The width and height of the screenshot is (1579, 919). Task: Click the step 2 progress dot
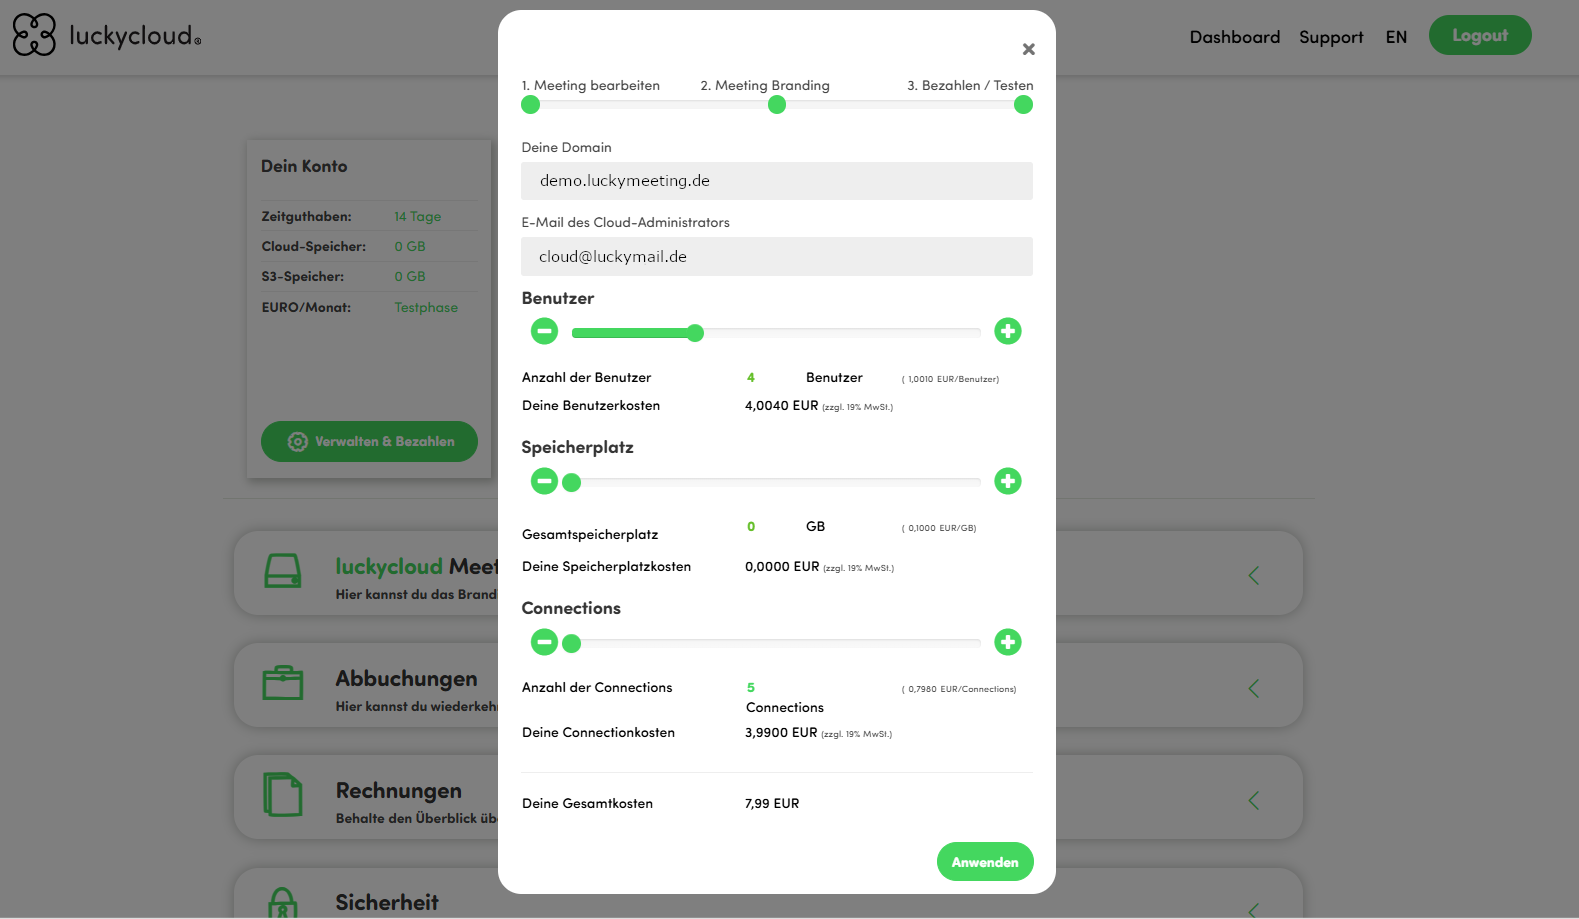click(777, 105)
